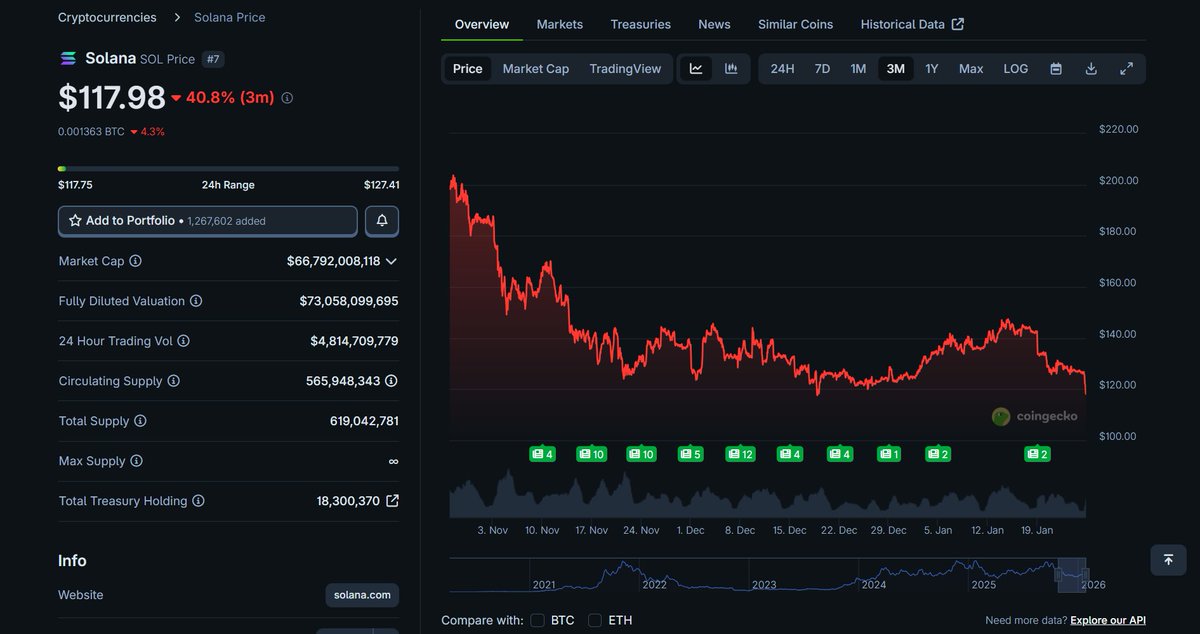
Task: Click the $117.98 price text
Action: coord(111,97)
